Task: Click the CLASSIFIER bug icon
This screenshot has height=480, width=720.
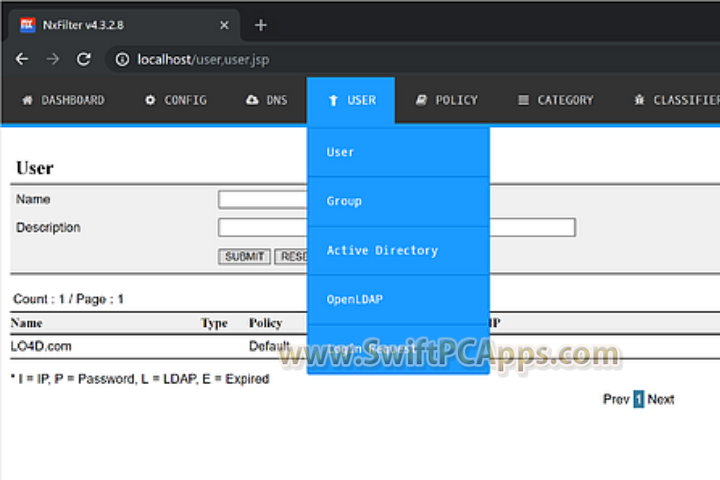Action: [639, 100]
